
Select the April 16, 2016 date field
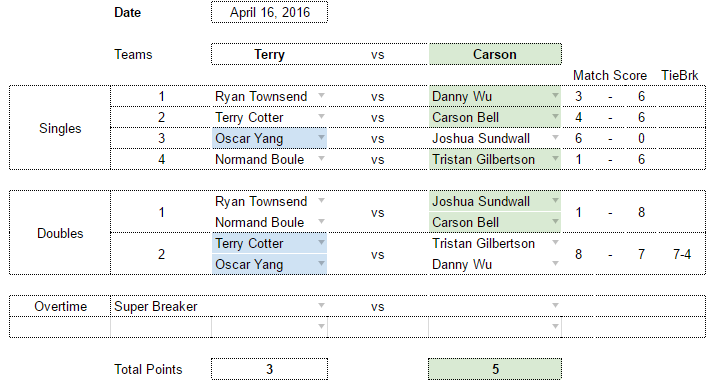269,12
